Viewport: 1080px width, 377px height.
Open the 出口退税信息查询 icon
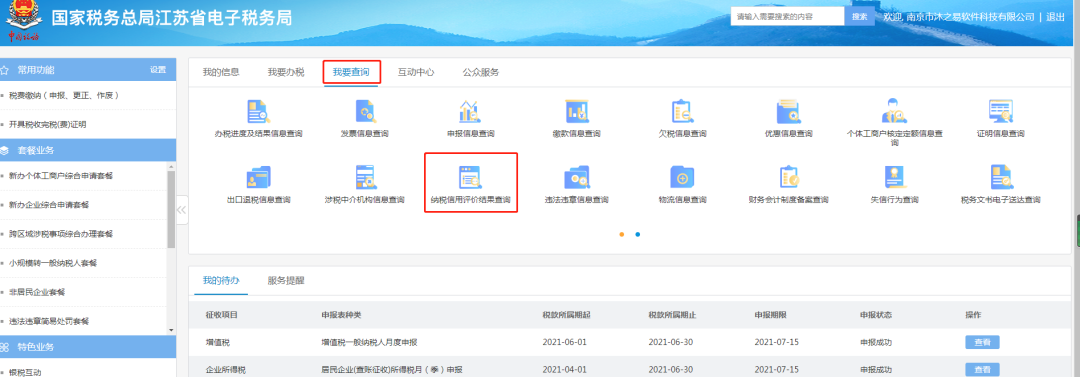tap(258, 177)
